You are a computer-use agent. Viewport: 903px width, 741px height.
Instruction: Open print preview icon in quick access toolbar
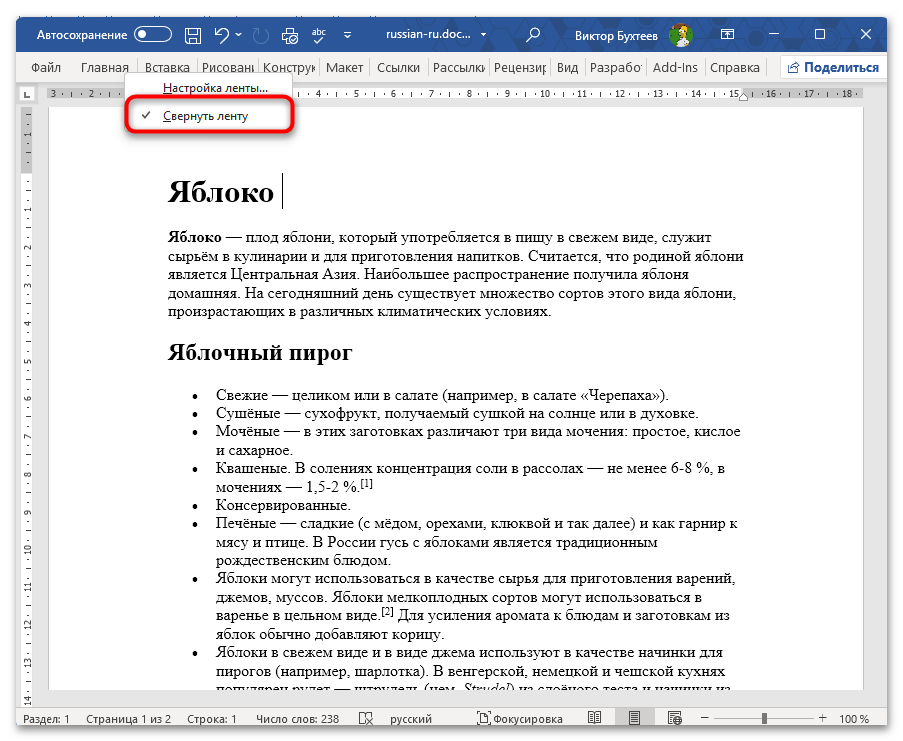point(290,36)
